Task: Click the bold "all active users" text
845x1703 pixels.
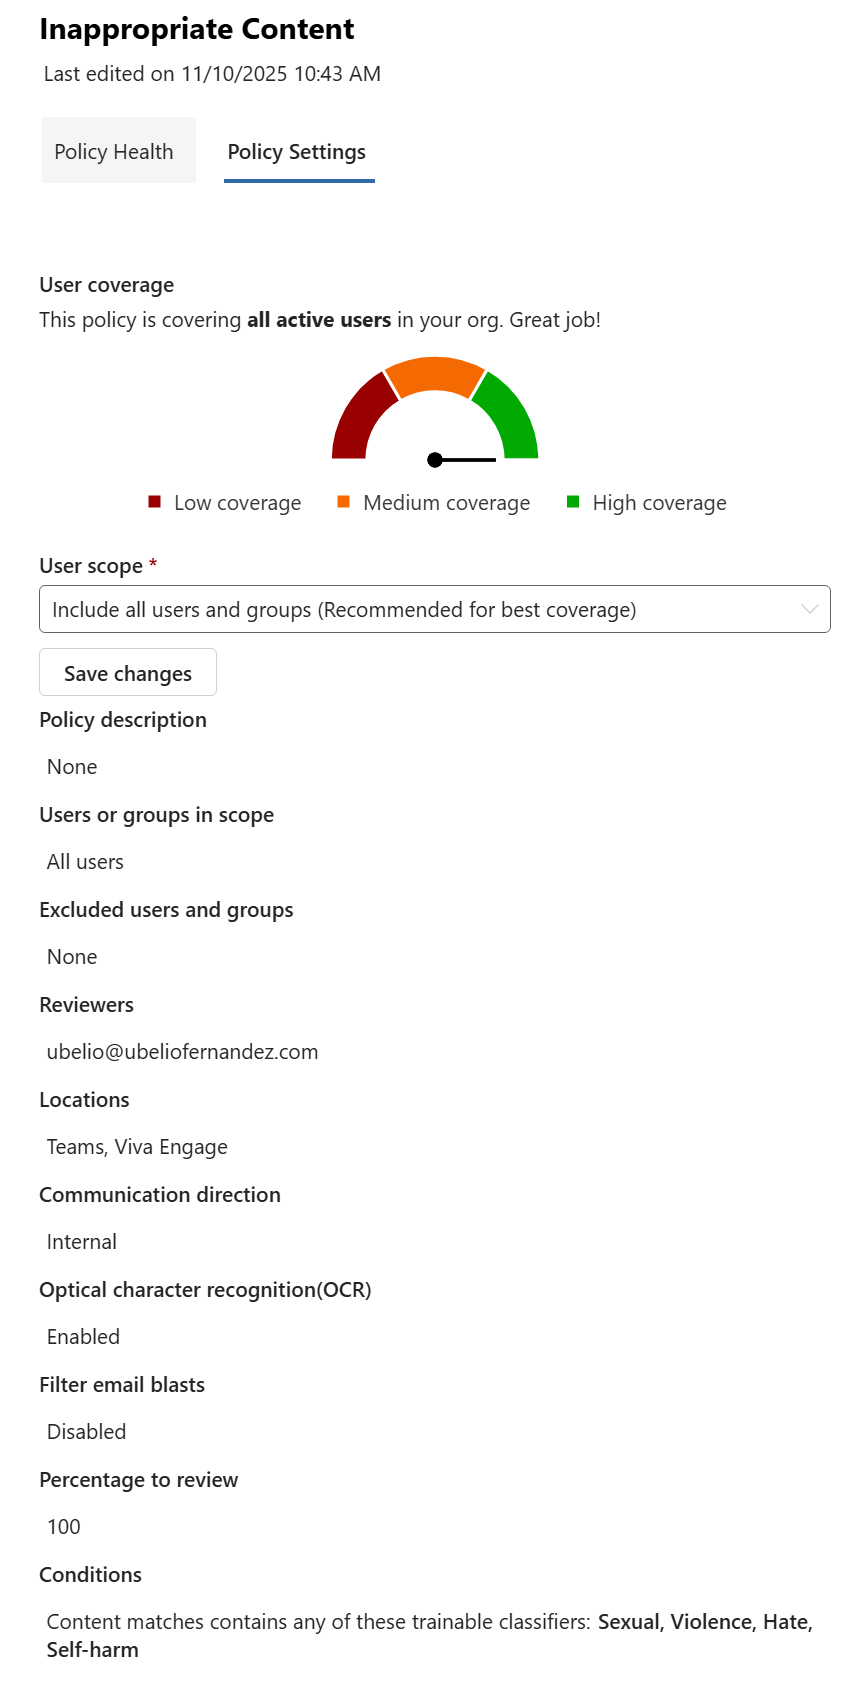Action: 319,320
